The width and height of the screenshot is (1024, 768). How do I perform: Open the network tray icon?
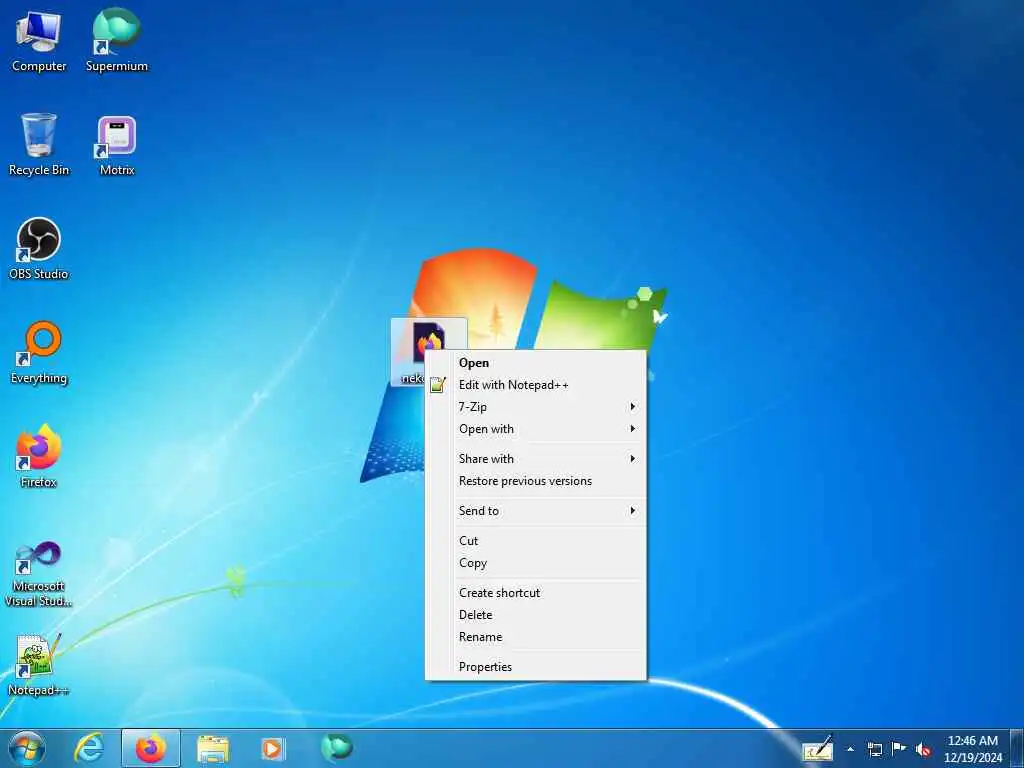pyautogui.click(x=874, y=749)
